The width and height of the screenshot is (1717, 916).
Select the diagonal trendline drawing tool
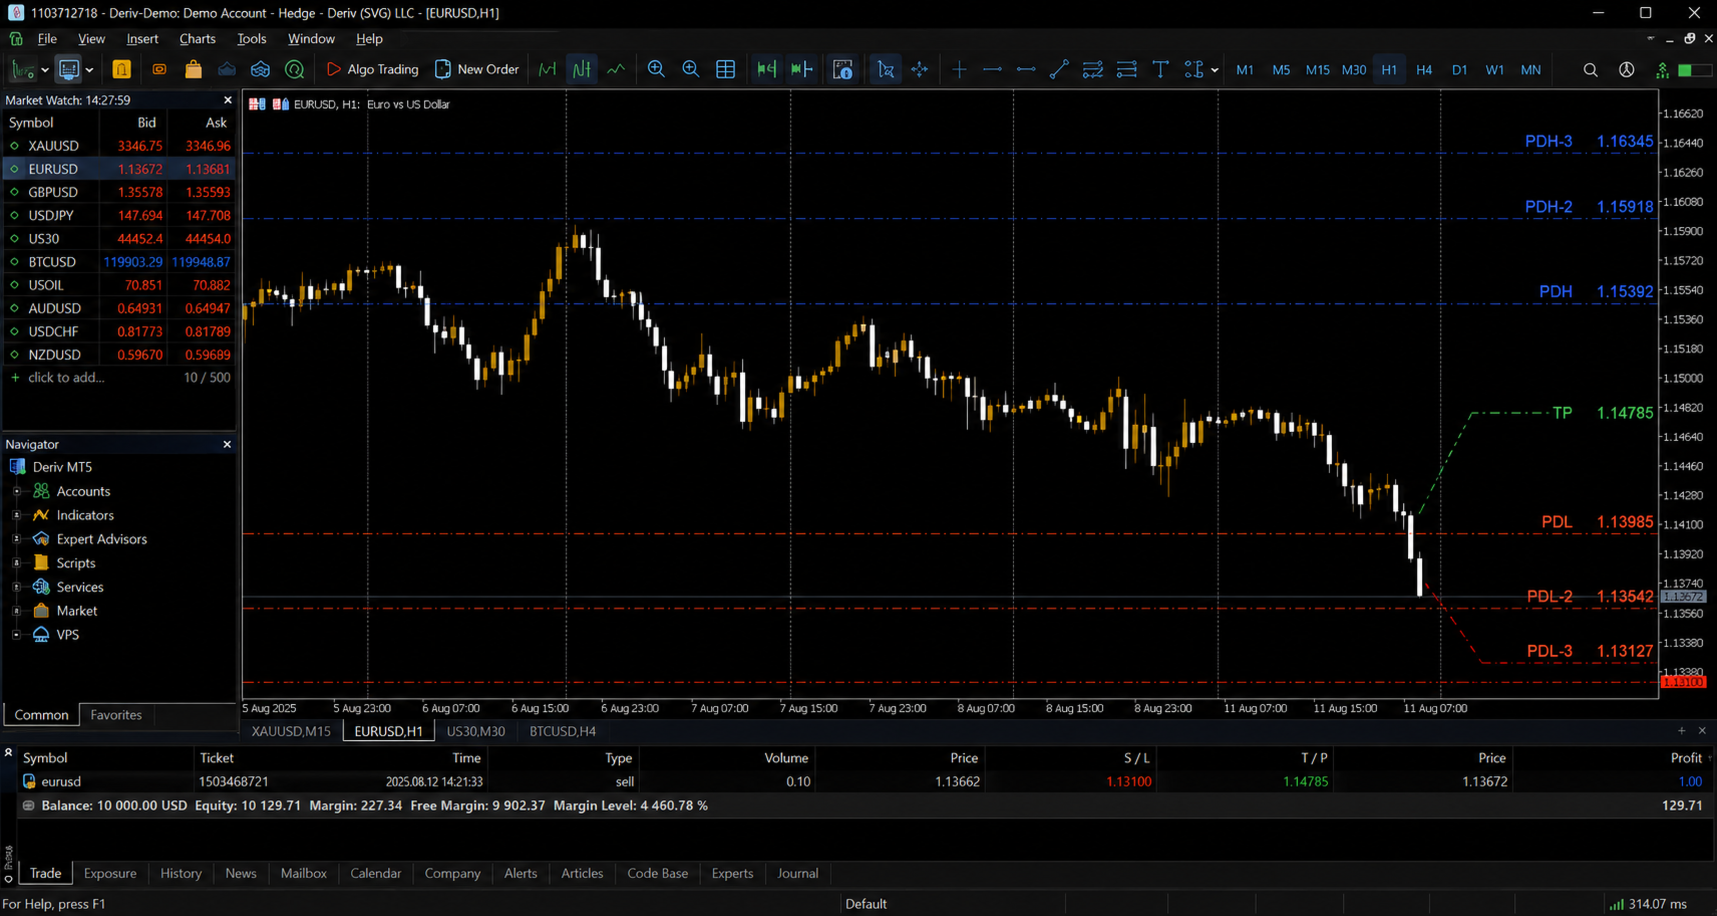(1059, 70)
